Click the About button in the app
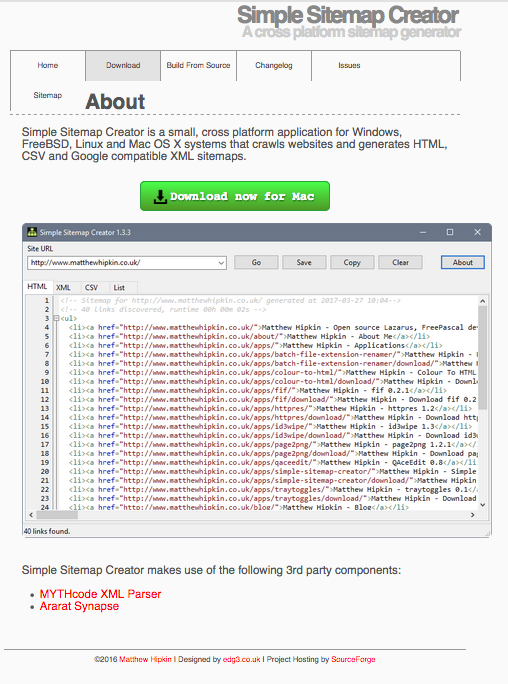The width and height of the screenshot is (508, 684). 463,263
